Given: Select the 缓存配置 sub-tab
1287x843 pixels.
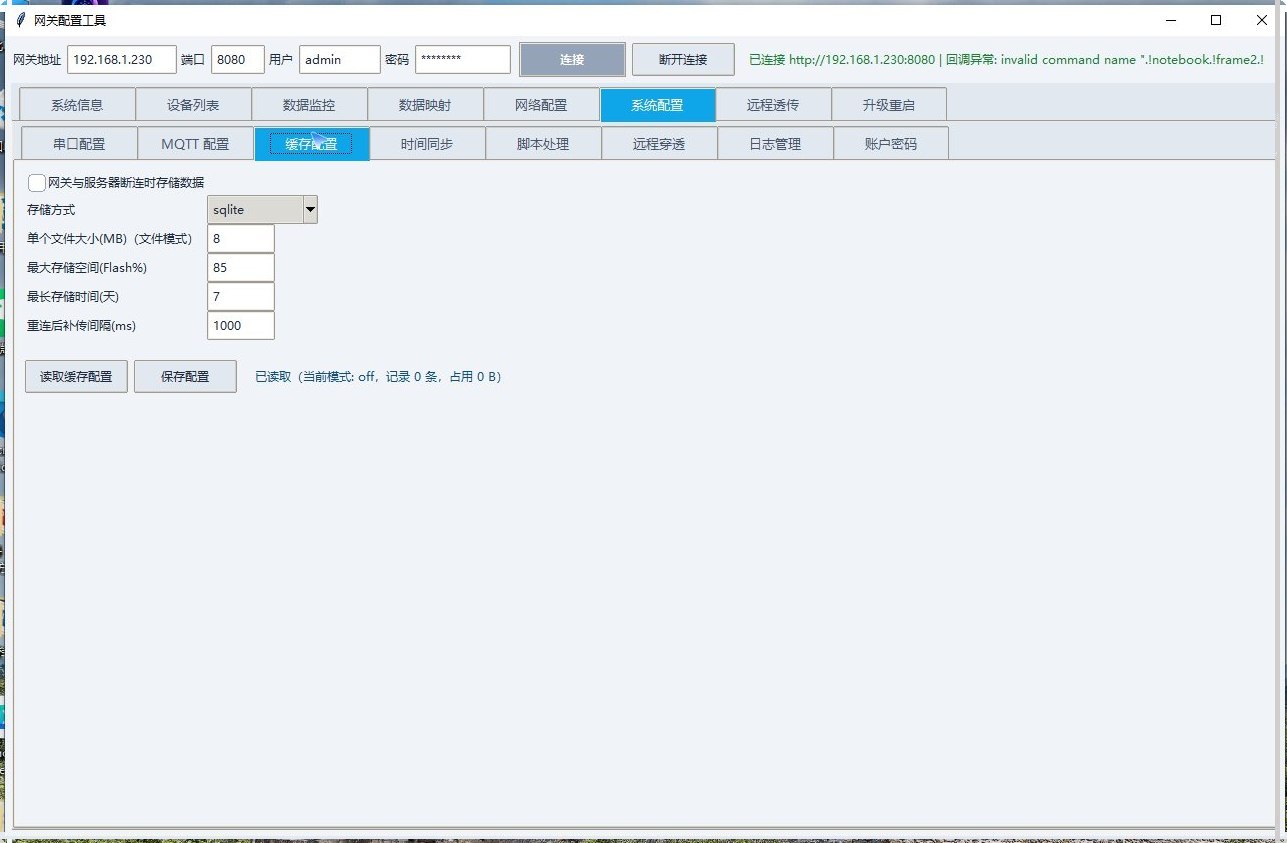Looking at the screenshot, I should click(311, 144).
